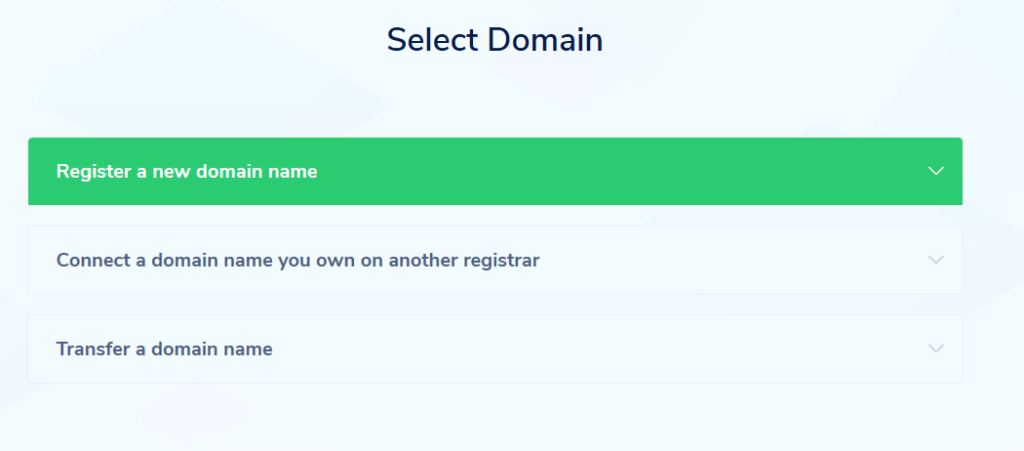The height and width of the screenshot is (451, 1024).
Task: Click Connect a domain name you own label
Action: (298, 260)
